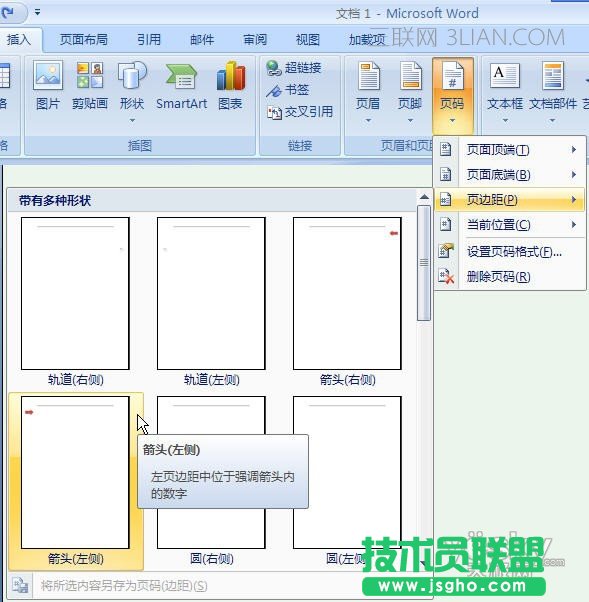The width and height of the screenshot is (589, 602).
Task: Expand the Footer (页脚) dropdown arrow
Action: tap(410, 121)
